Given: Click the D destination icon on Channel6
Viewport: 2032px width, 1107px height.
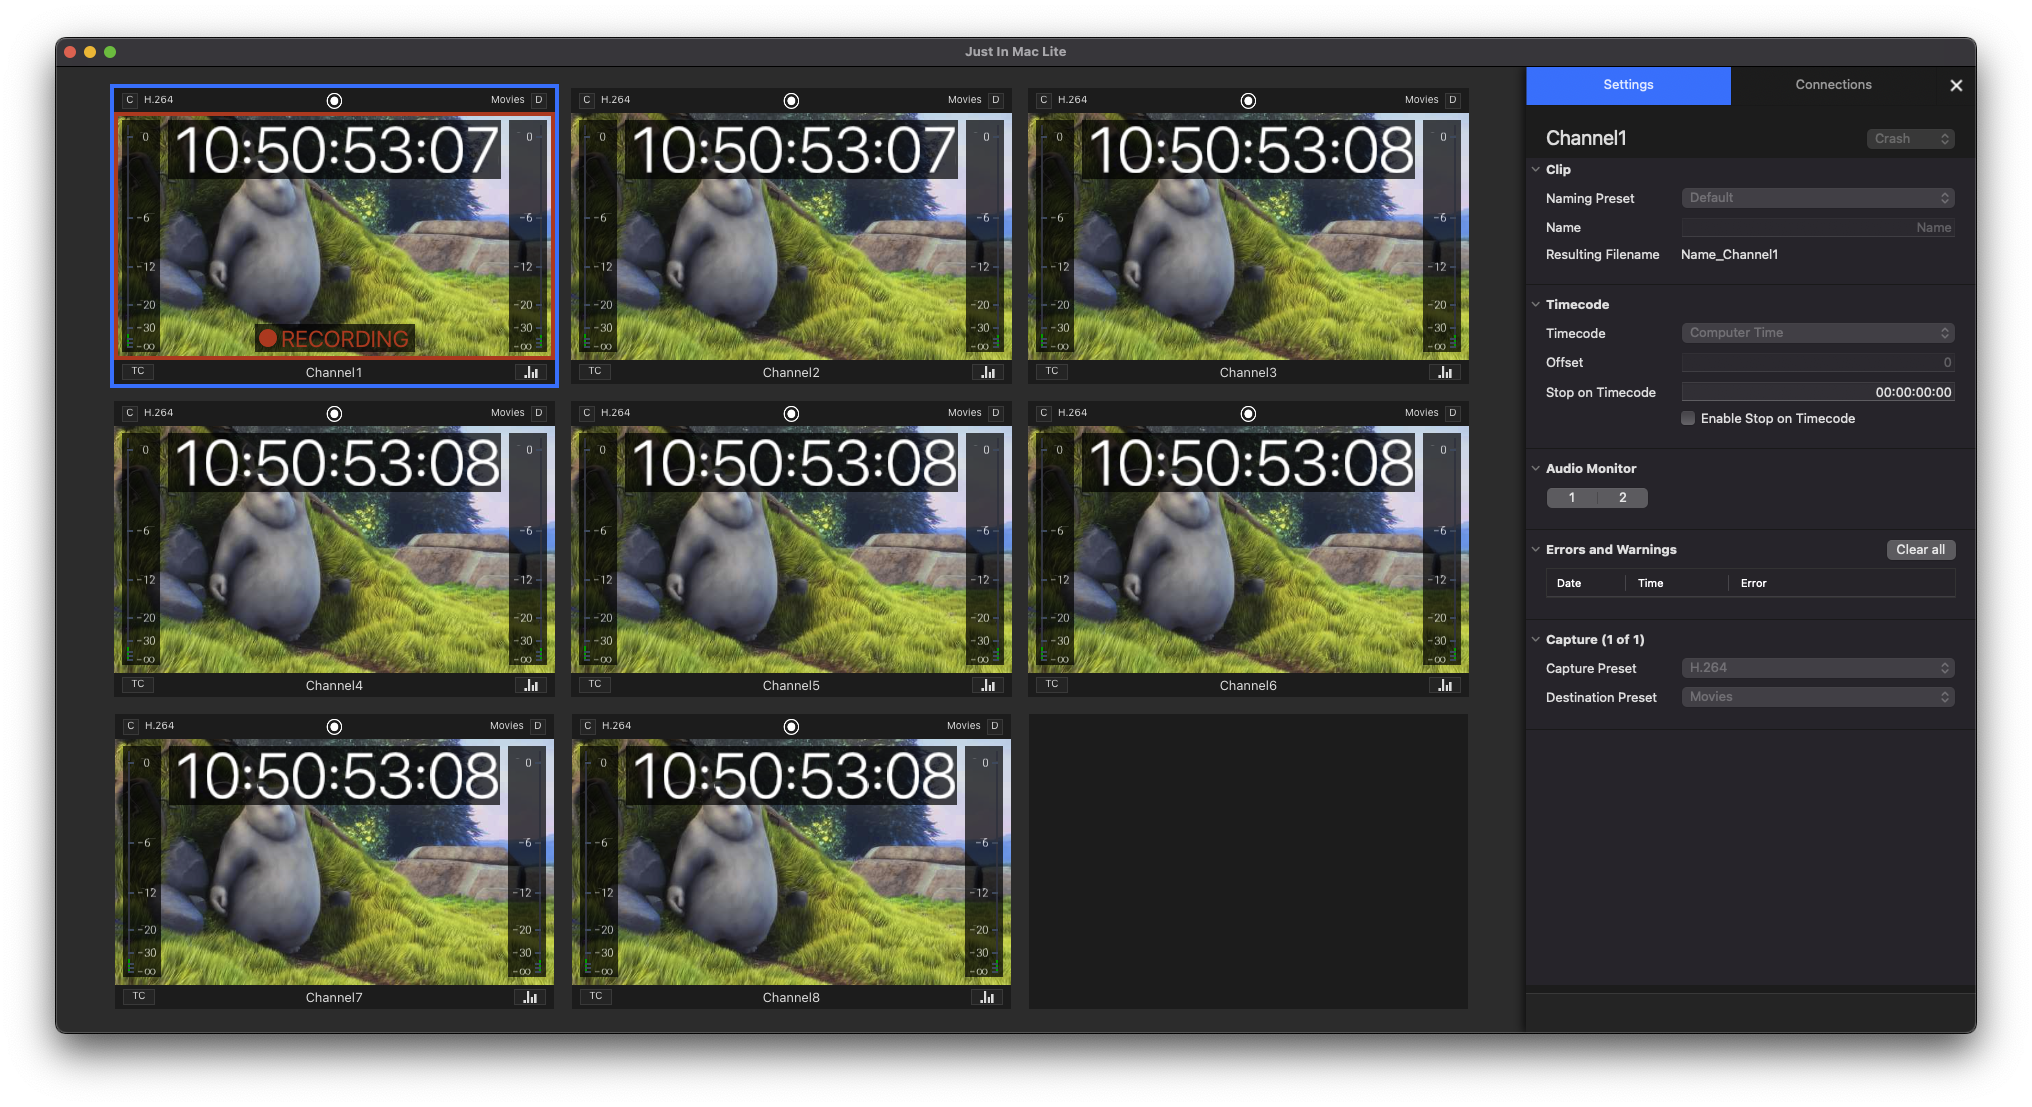Looking at the screenshot, I should [x=1453, y=413].
